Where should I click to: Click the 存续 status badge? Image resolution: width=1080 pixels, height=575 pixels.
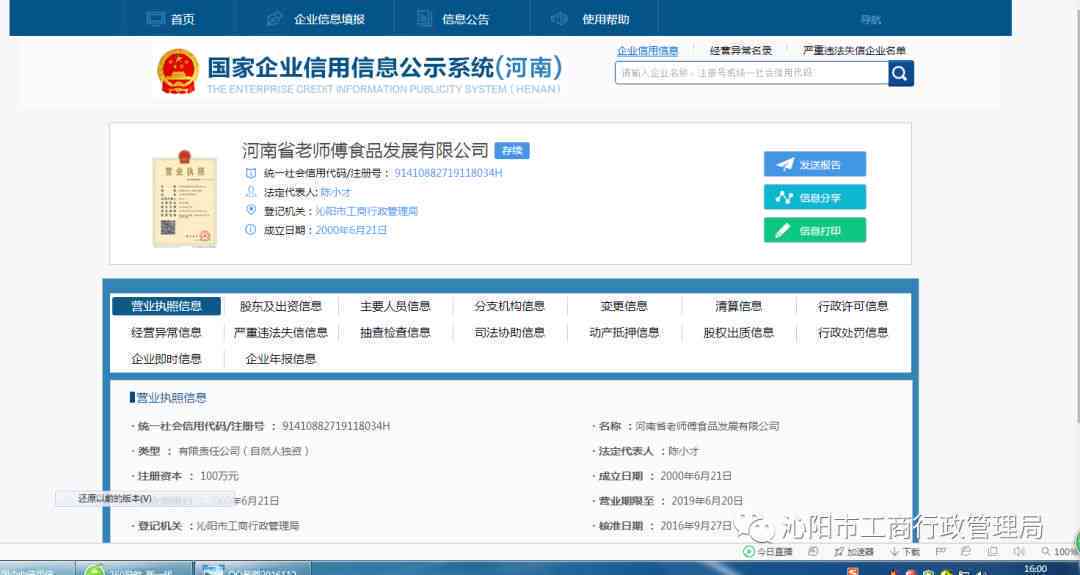(x=512, y=151)
